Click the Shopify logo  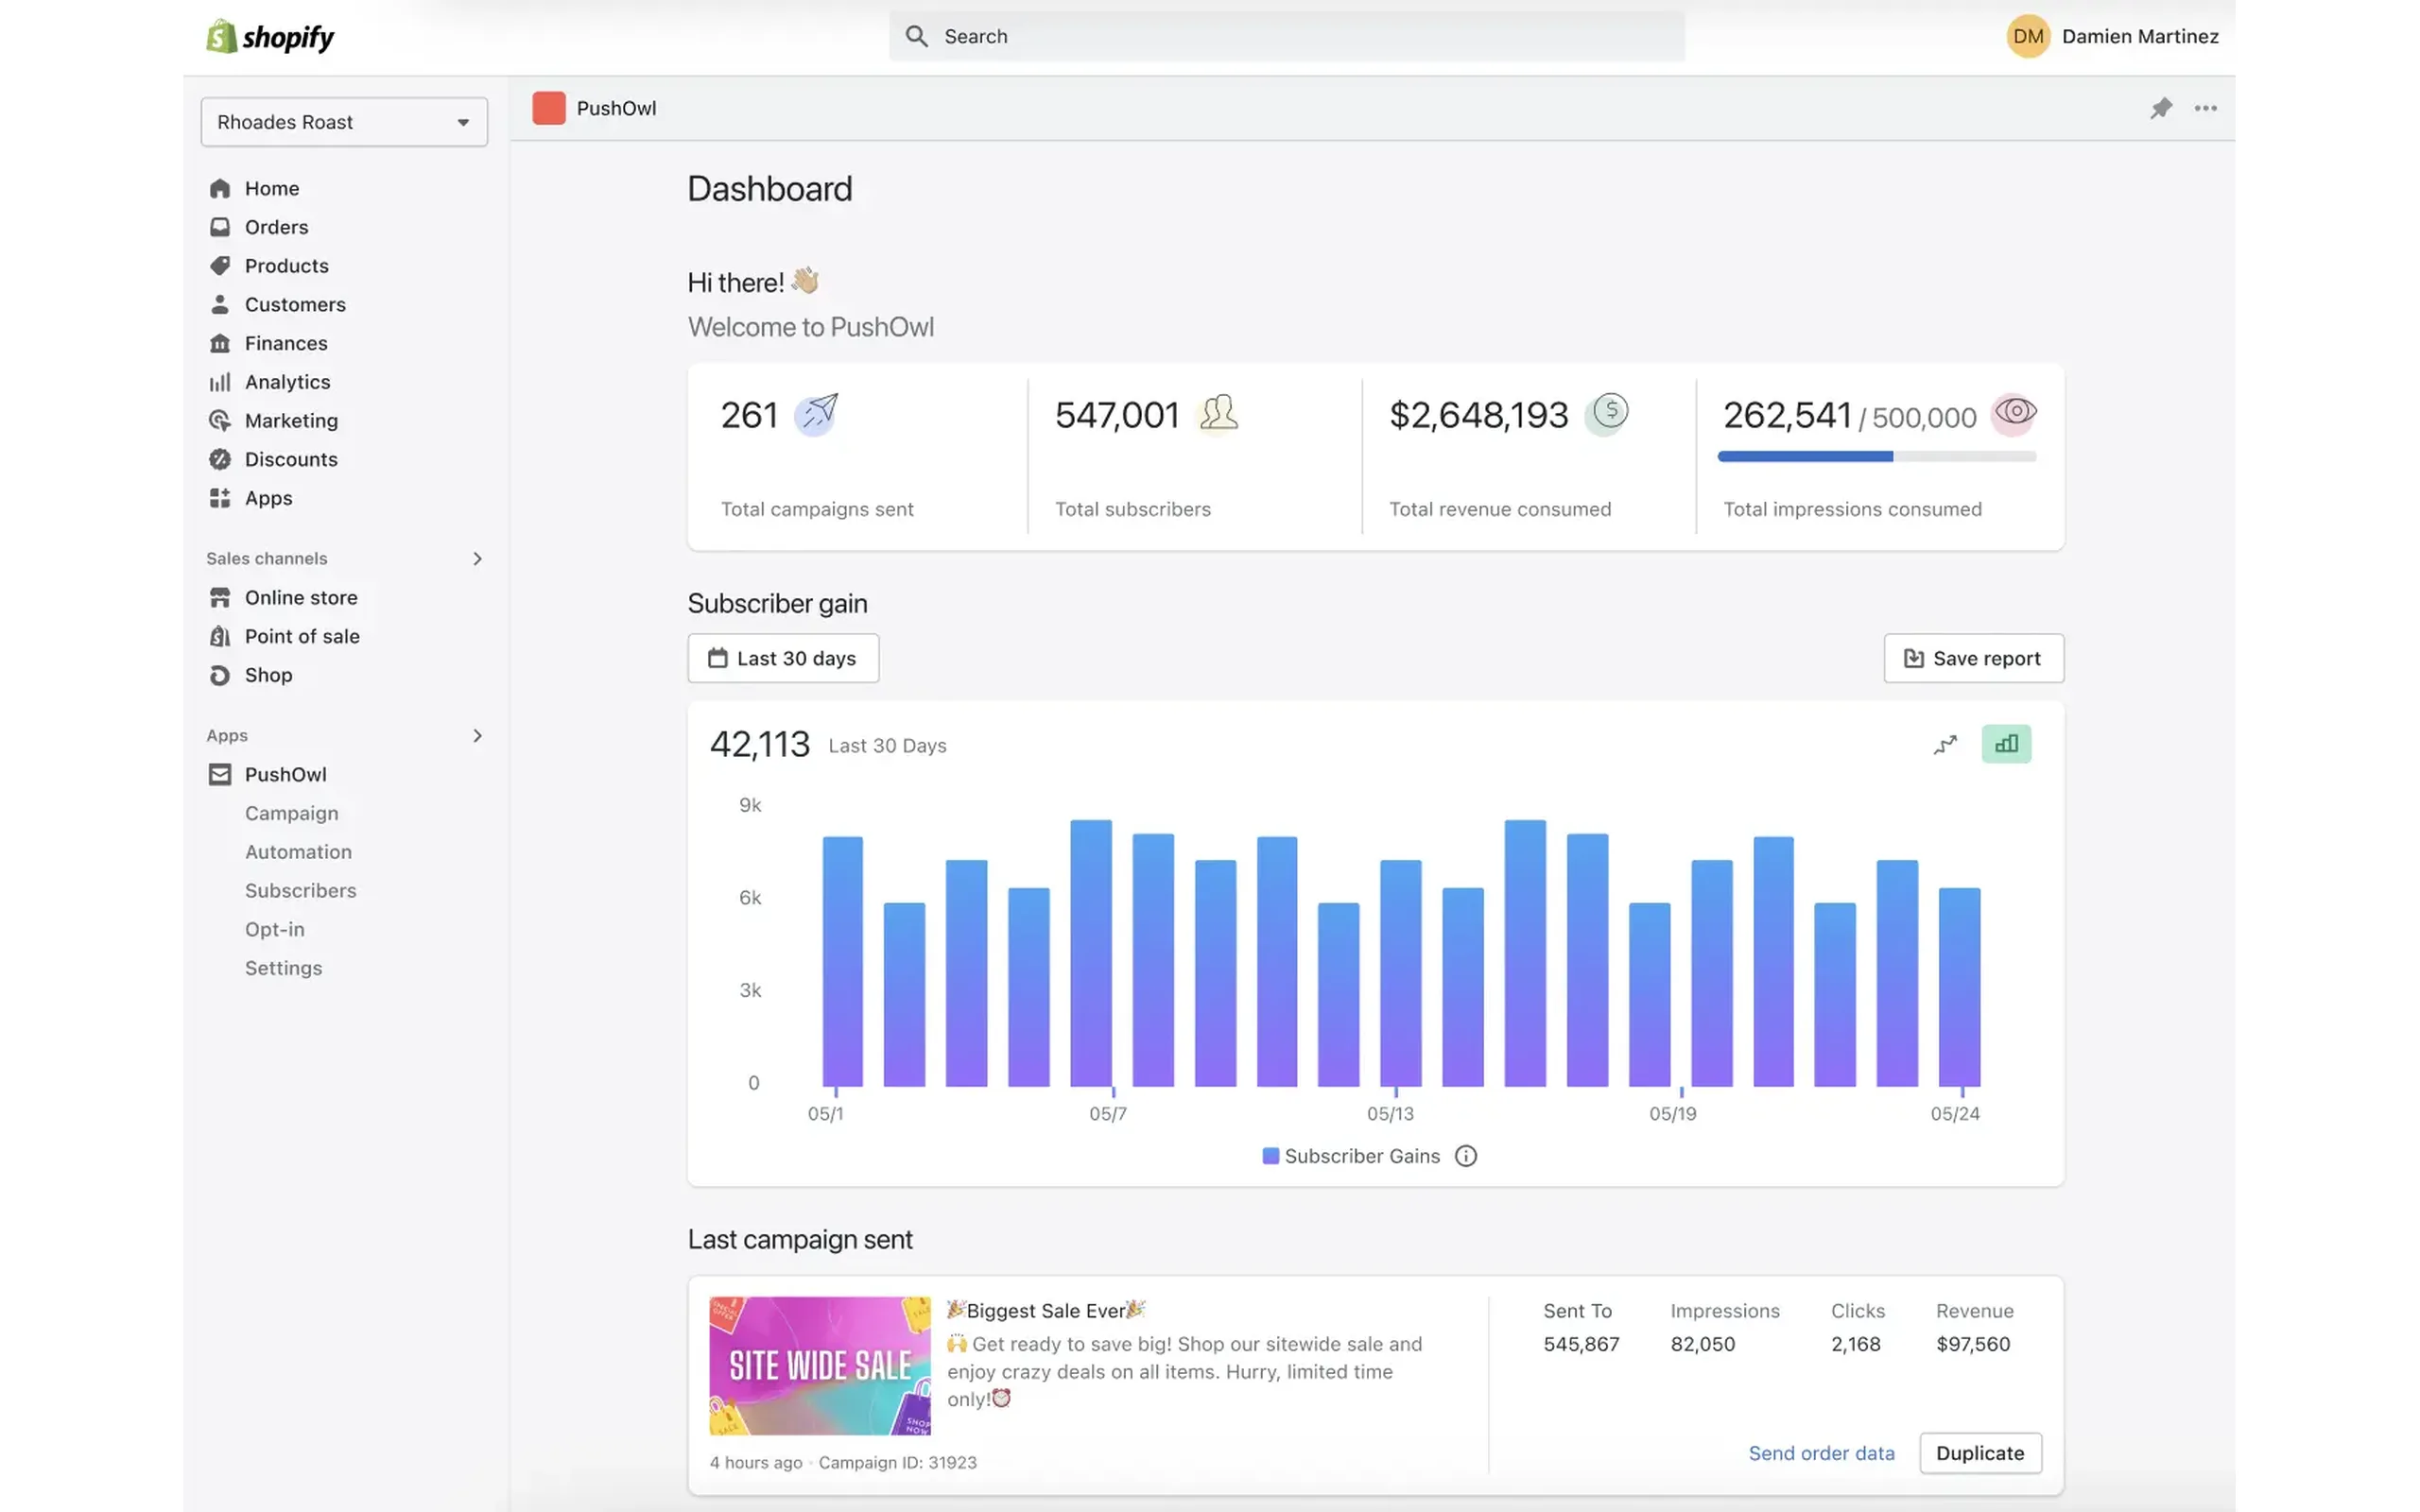[270, 37]
